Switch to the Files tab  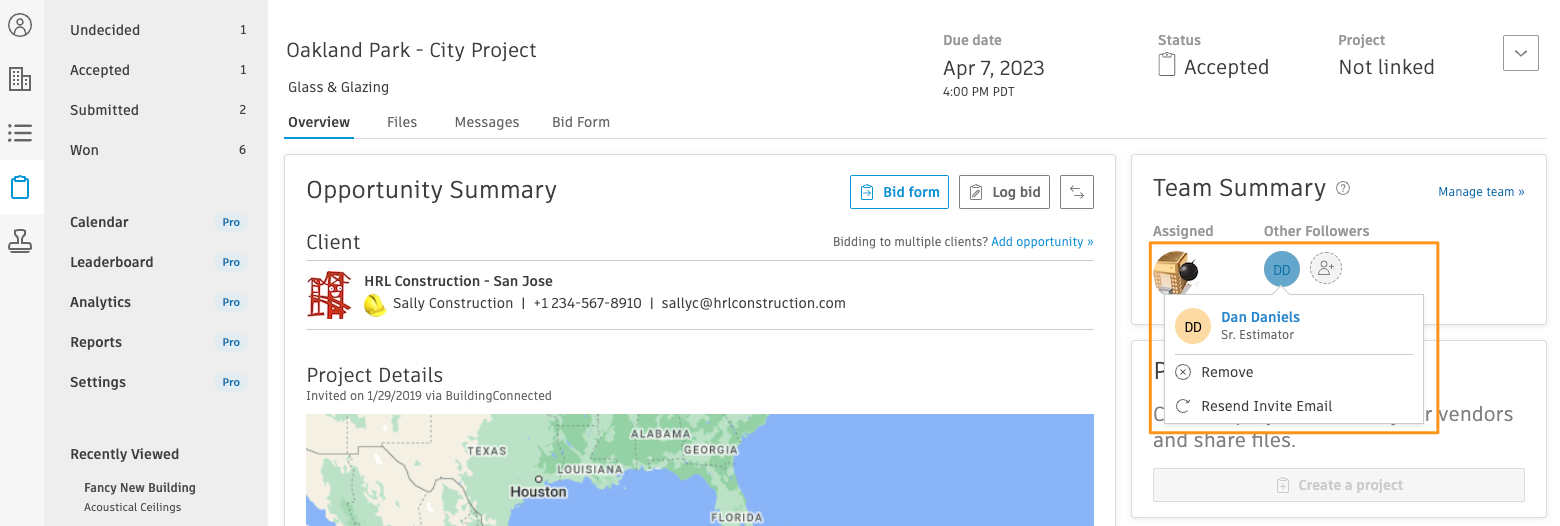[x=402, y=122]
